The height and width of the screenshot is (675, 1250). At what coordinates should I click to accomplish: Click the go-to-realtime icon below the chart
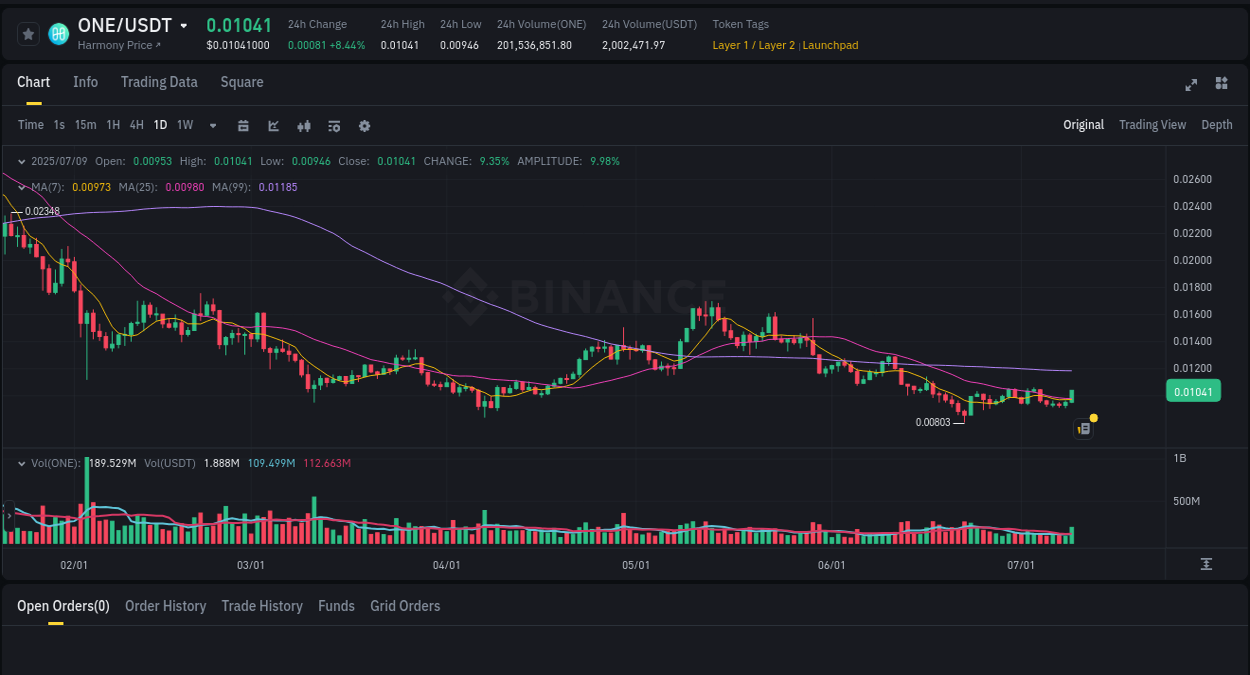(1207, 565)
